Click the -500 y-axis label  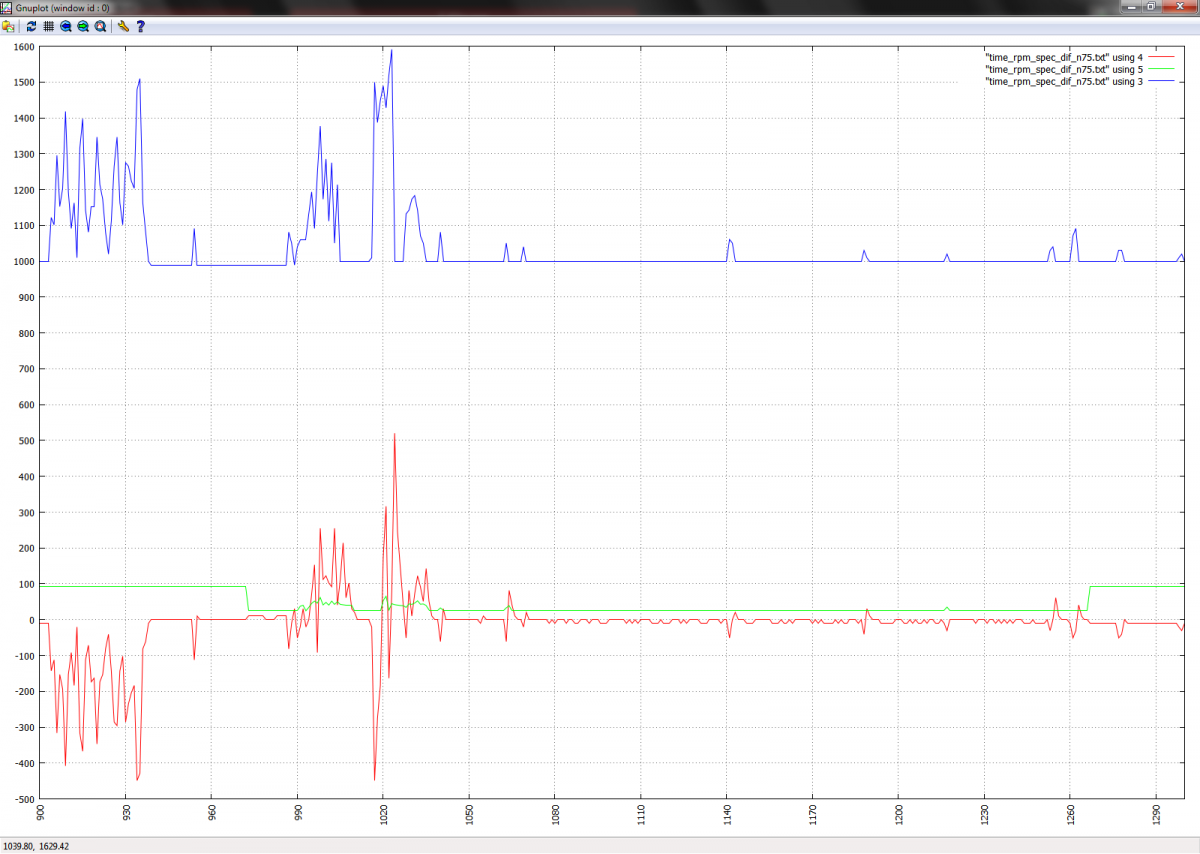coord(24,800)
